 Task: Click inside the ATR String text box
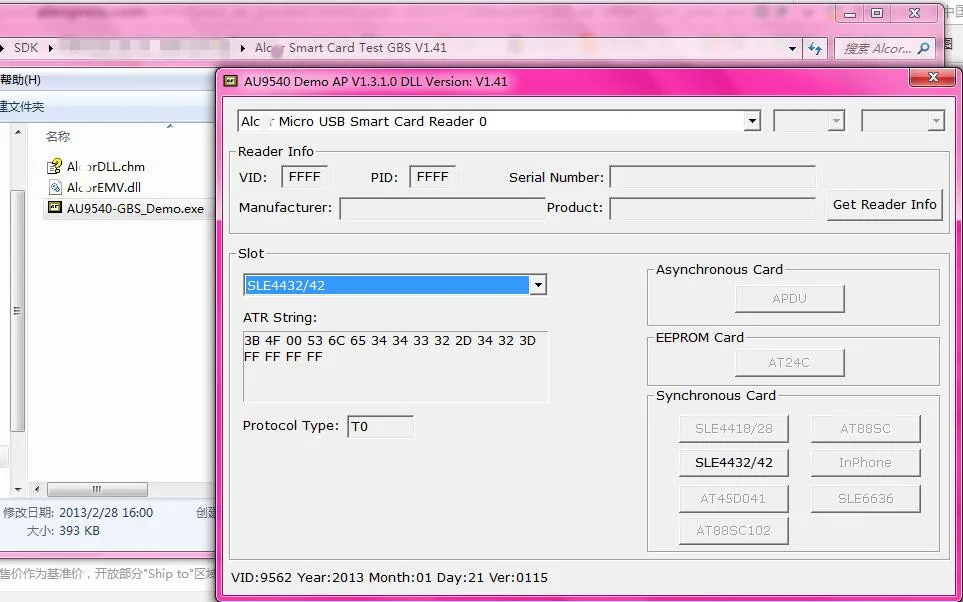point(396,367)
